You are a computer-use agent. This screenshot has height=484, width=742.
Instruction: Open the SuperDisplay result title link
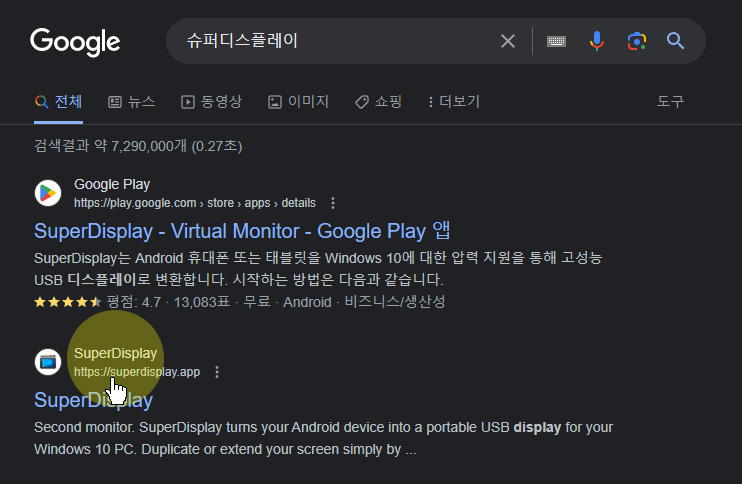click(x=93, y=400)
